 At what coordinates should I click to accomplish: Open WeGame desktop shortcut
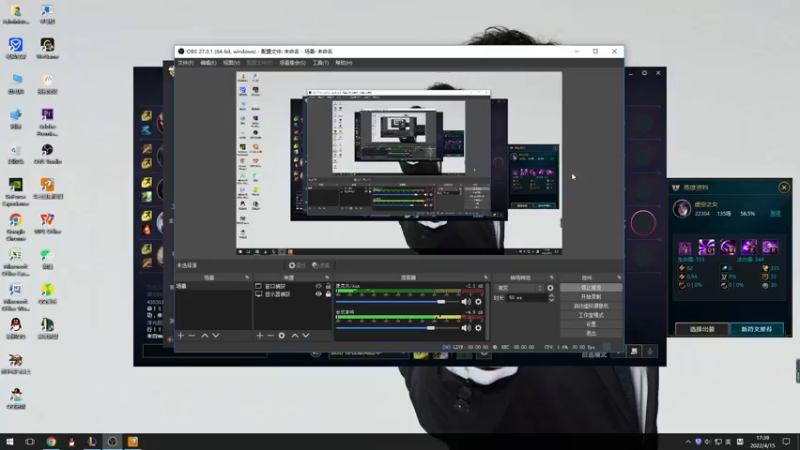47,48
